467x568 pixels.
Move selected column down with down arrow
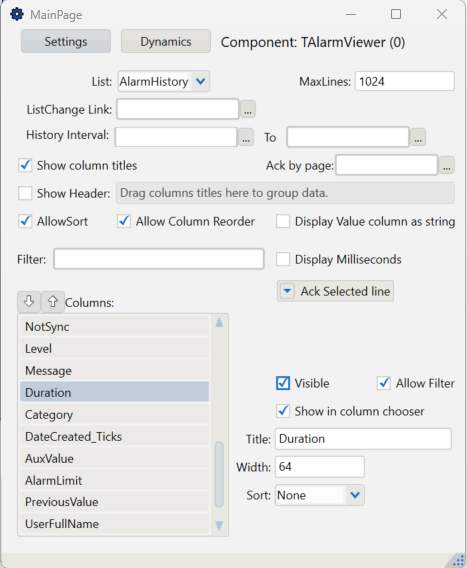pos(29,301)
